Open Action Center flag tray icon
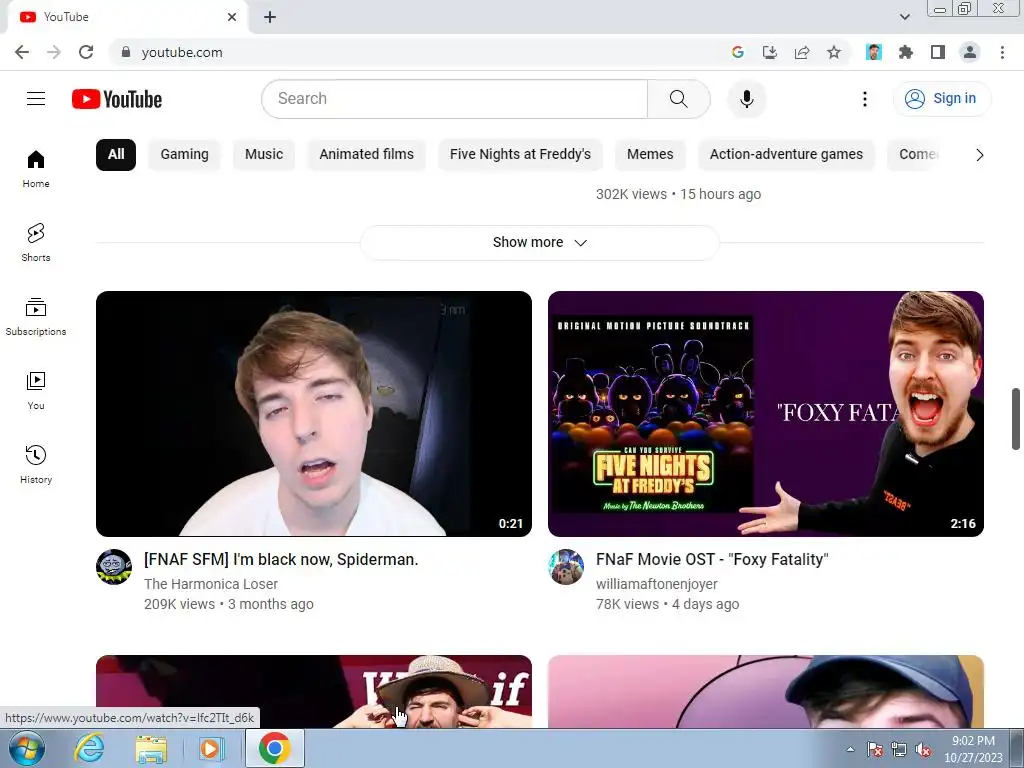Screen dimensions: 1024x768 (875, 750)
